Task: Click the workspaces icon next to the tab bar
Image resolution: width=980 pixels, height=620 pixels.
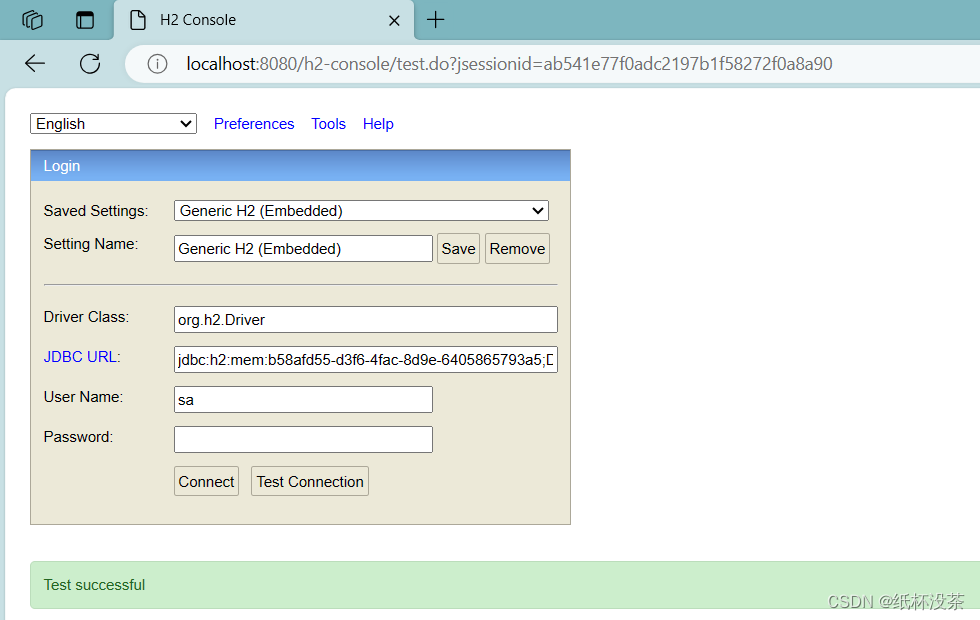Action: click(x=84, y=20)
